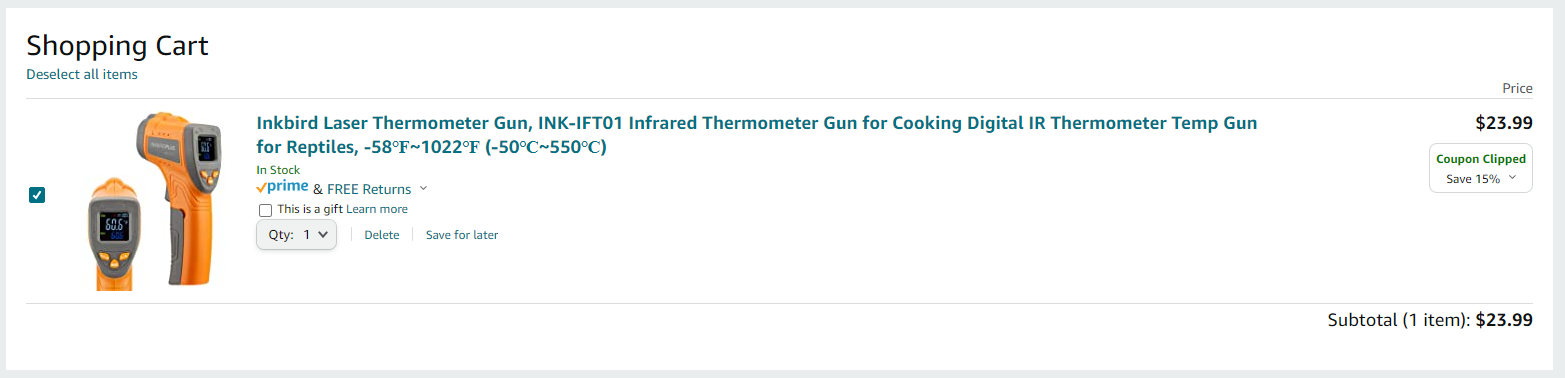The image size is (1565, 378).
Task: Expand the Save 15% coupon details arrow
Action: coord(1512,178)
